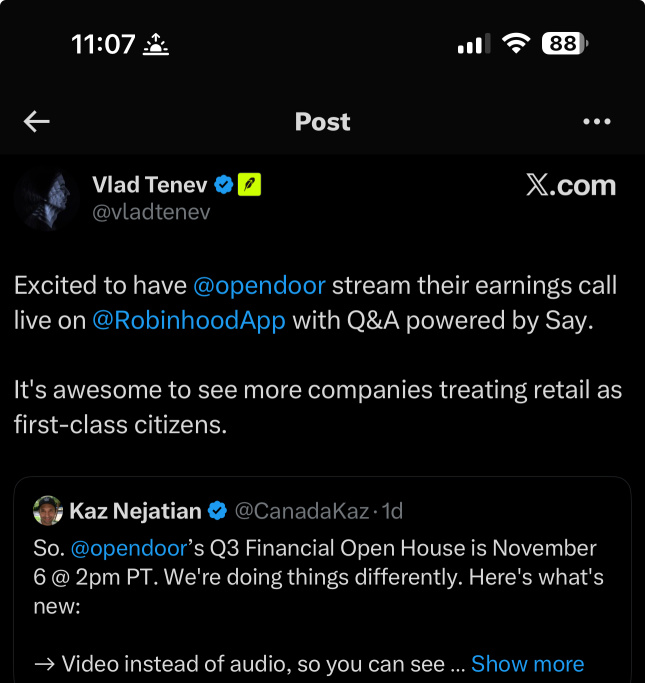Tap the sunrise icon beside the clock
Viewport: 645px width, 683px height.
[x=157, y=44]
